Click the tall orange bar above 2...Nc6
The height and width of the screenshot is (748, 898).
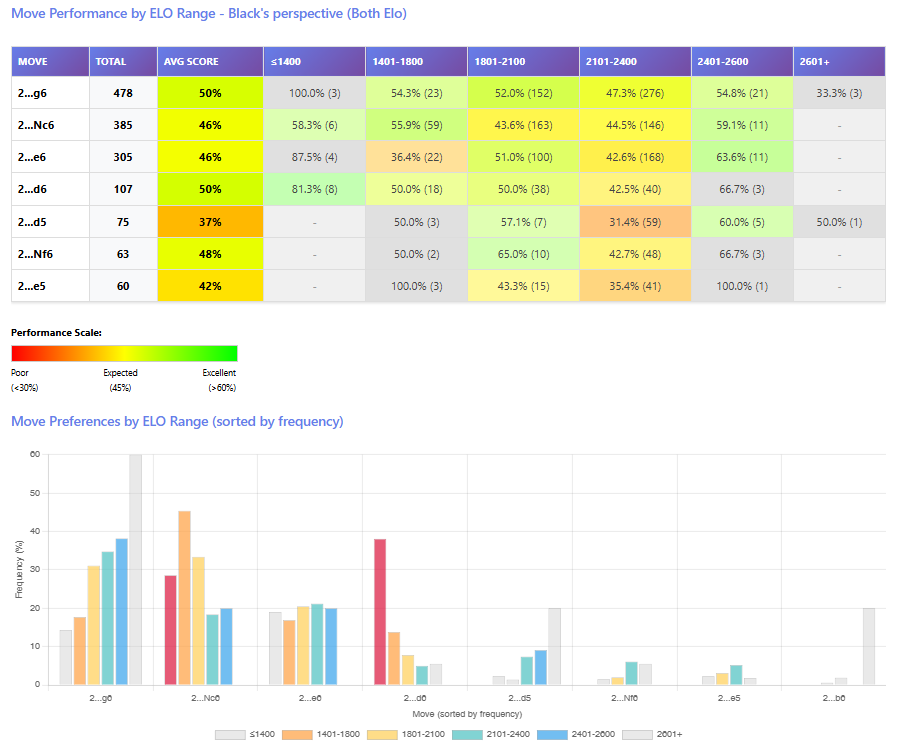(184, 597)
